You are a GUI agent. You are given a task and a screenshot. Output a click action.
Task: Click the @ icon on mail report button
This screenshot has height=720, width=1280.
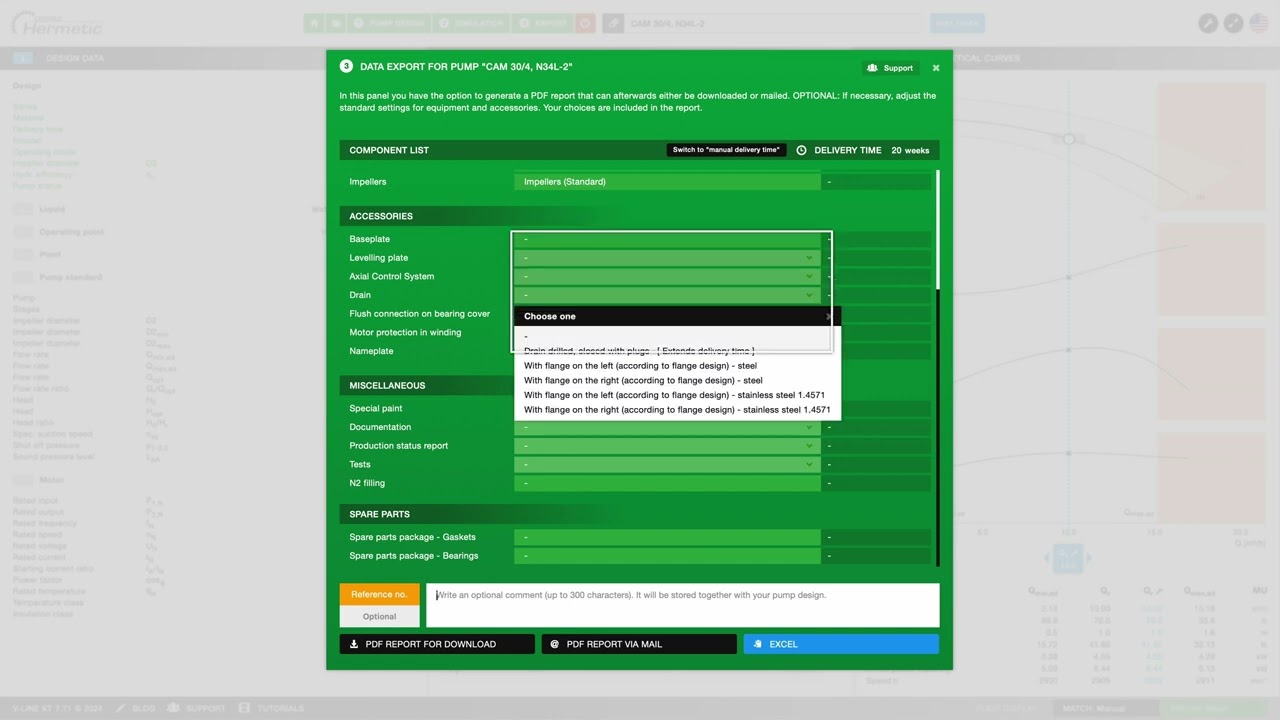click(x=555, y=644)
